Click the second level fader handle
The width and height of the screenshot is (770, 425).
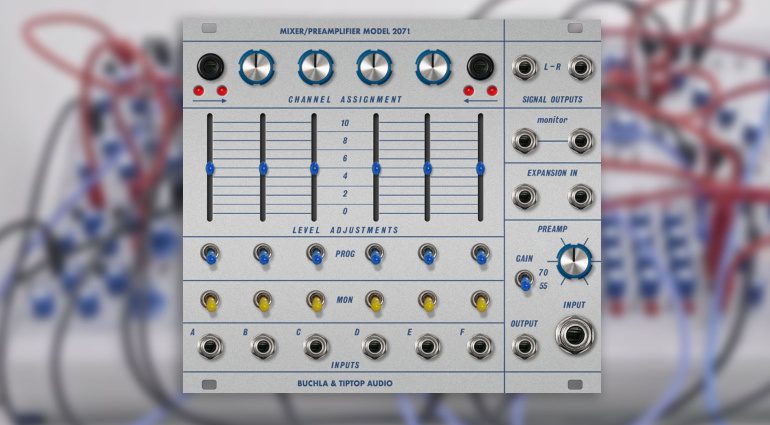[263, 169]
